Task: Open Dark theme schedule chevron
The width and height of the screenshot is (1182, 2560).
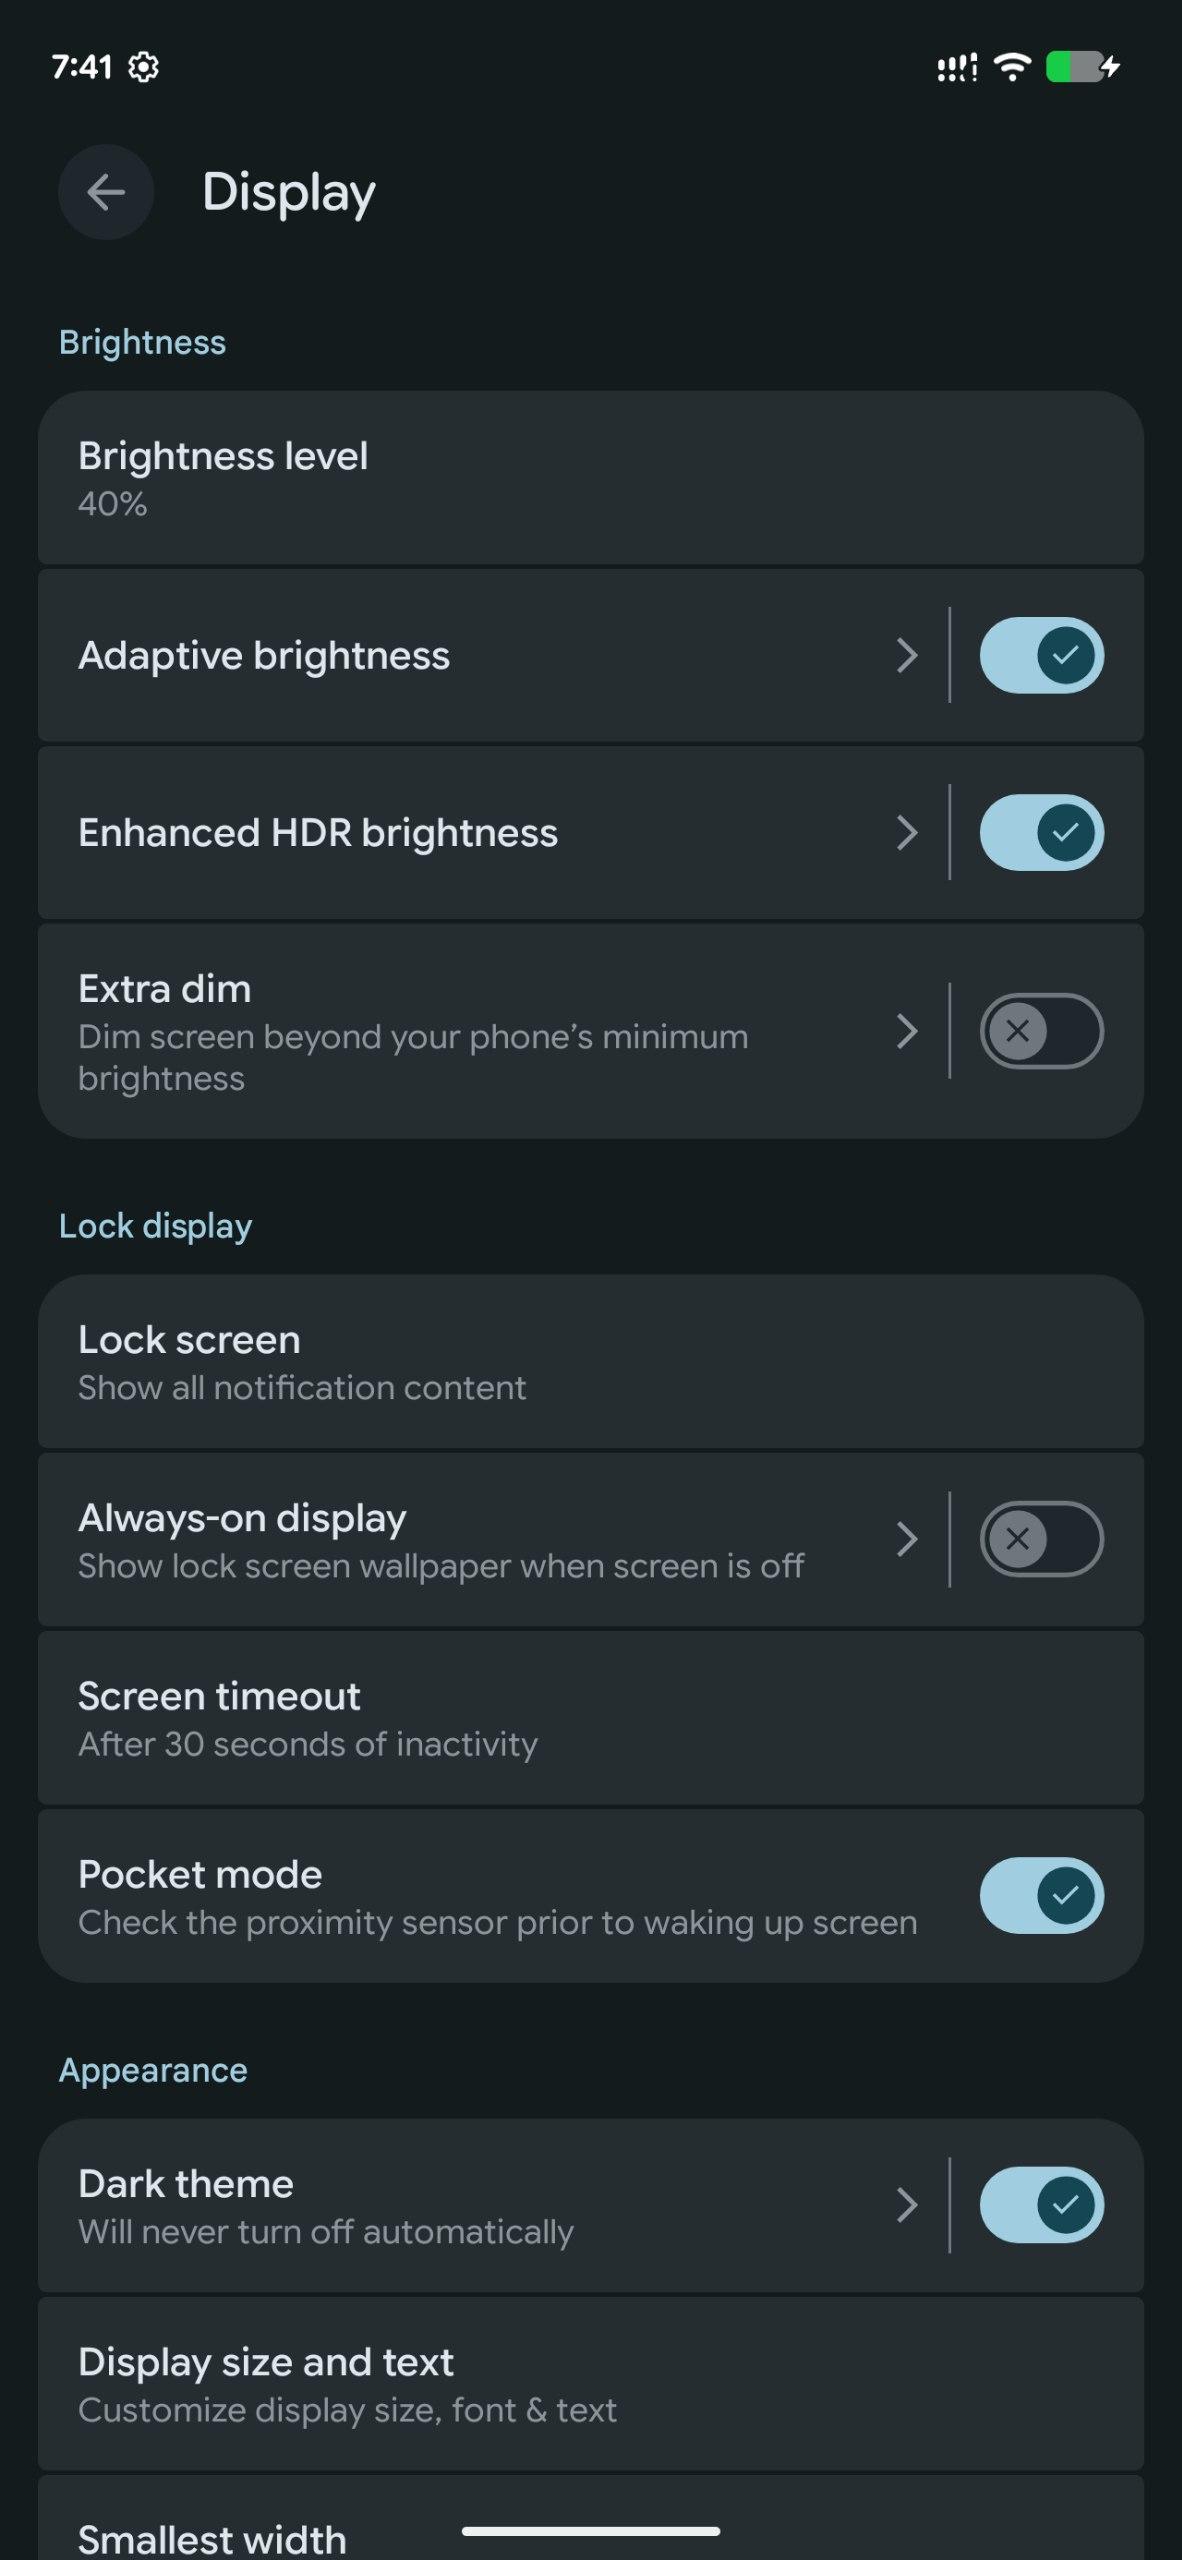Action: tap(906, 2204)
